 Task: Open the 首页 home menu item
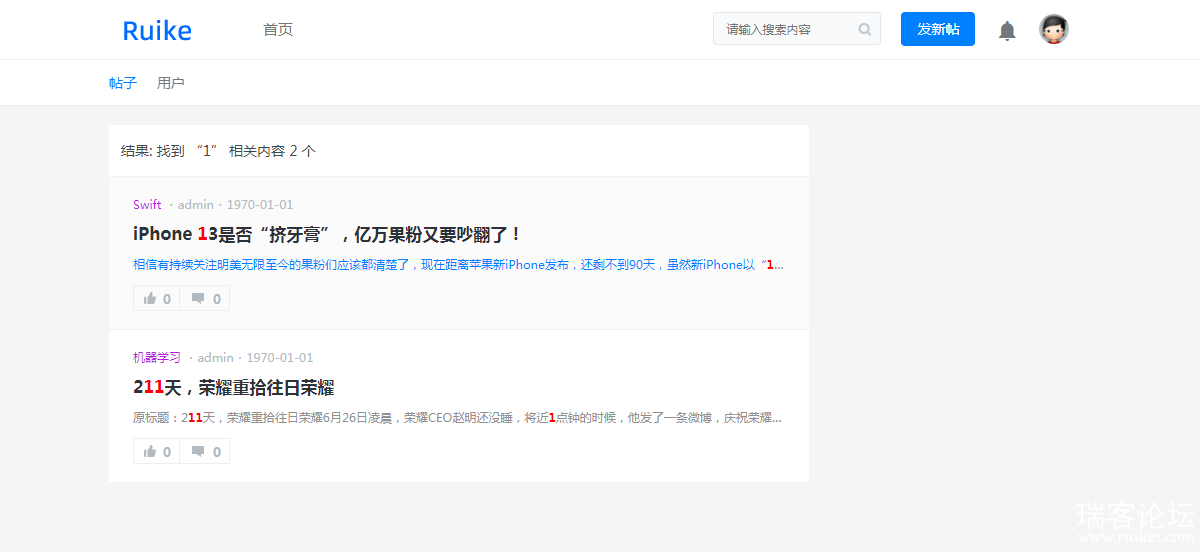click(278, 30)
